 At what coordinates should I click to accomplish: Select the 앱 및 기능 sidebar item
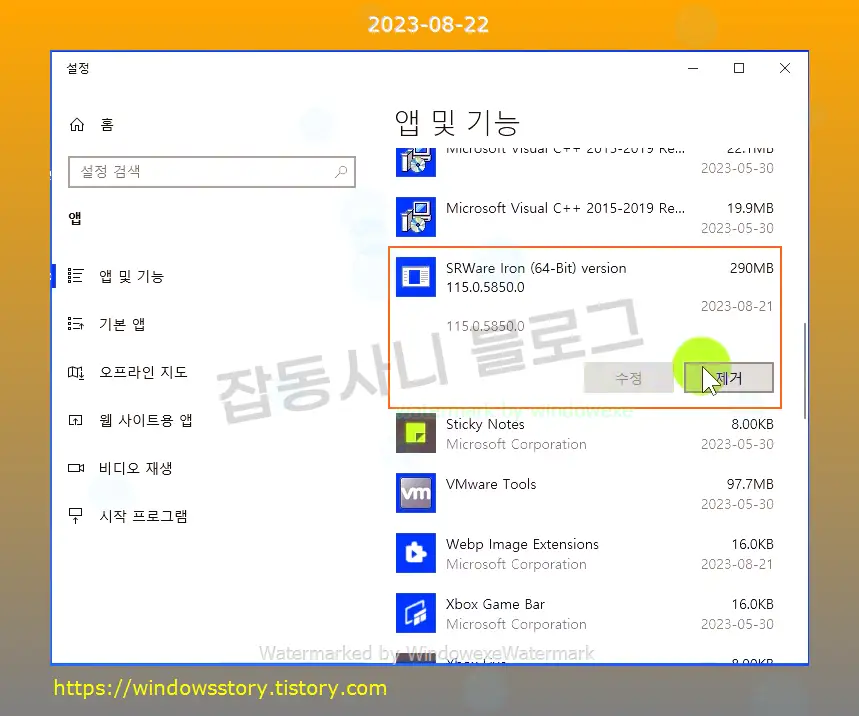click(x=131, y=276)
